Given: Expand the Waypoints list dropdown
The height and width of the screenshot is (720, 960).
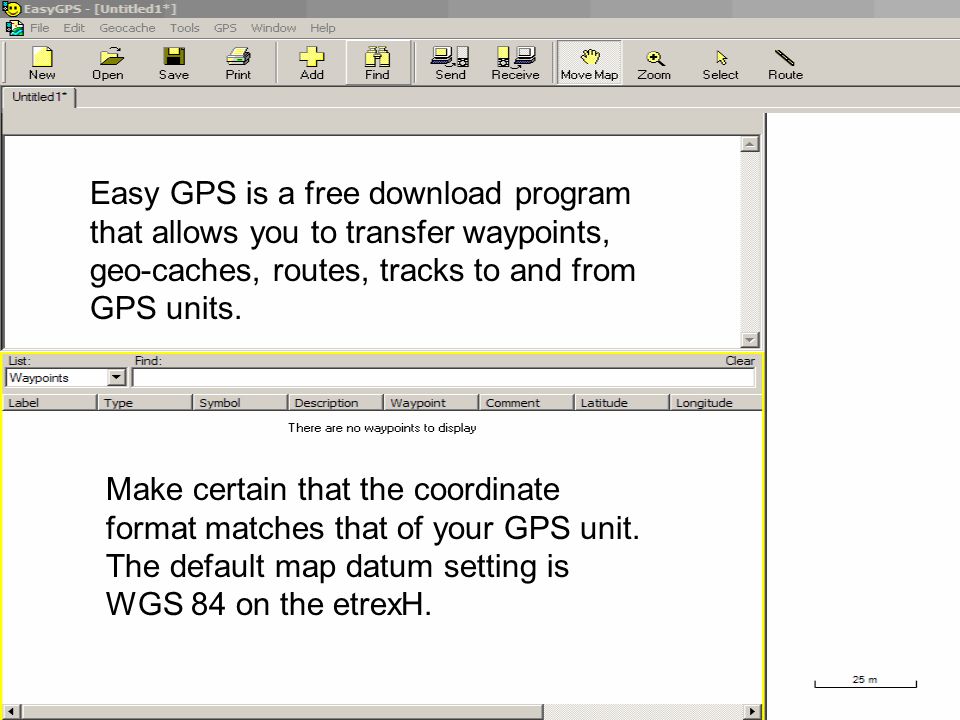Looking at the screenshot, I should pos(116,378).
